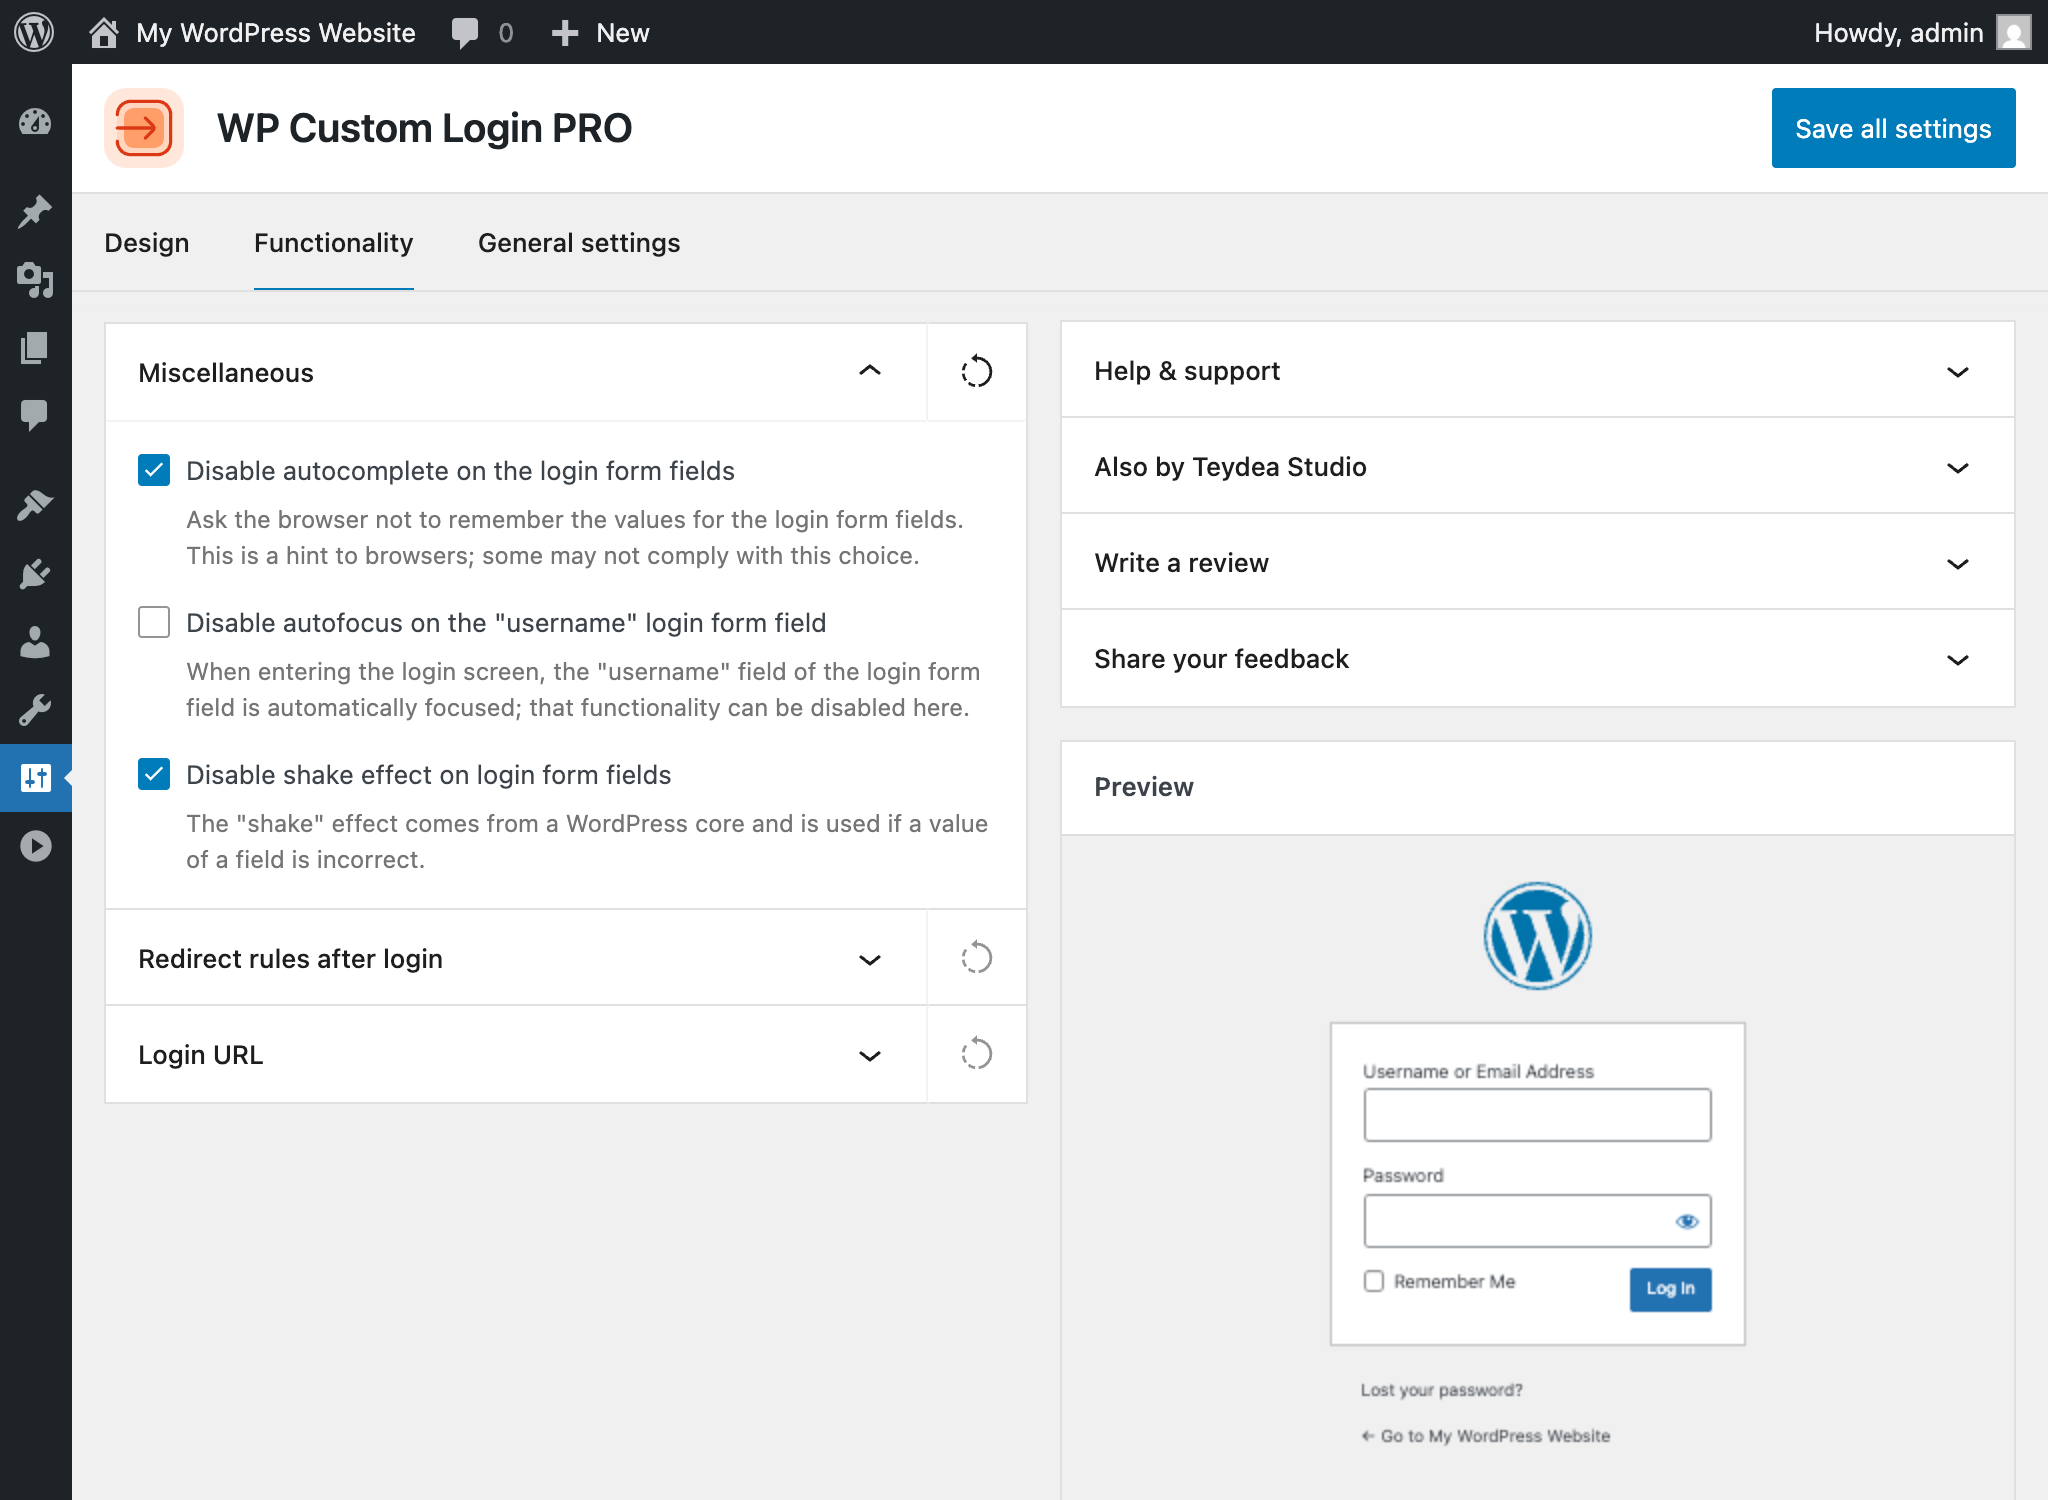Uncheck Disable shake effect checkbox
The height and width of the screenshot is (1500, 2048).
[x=154, y=774]
